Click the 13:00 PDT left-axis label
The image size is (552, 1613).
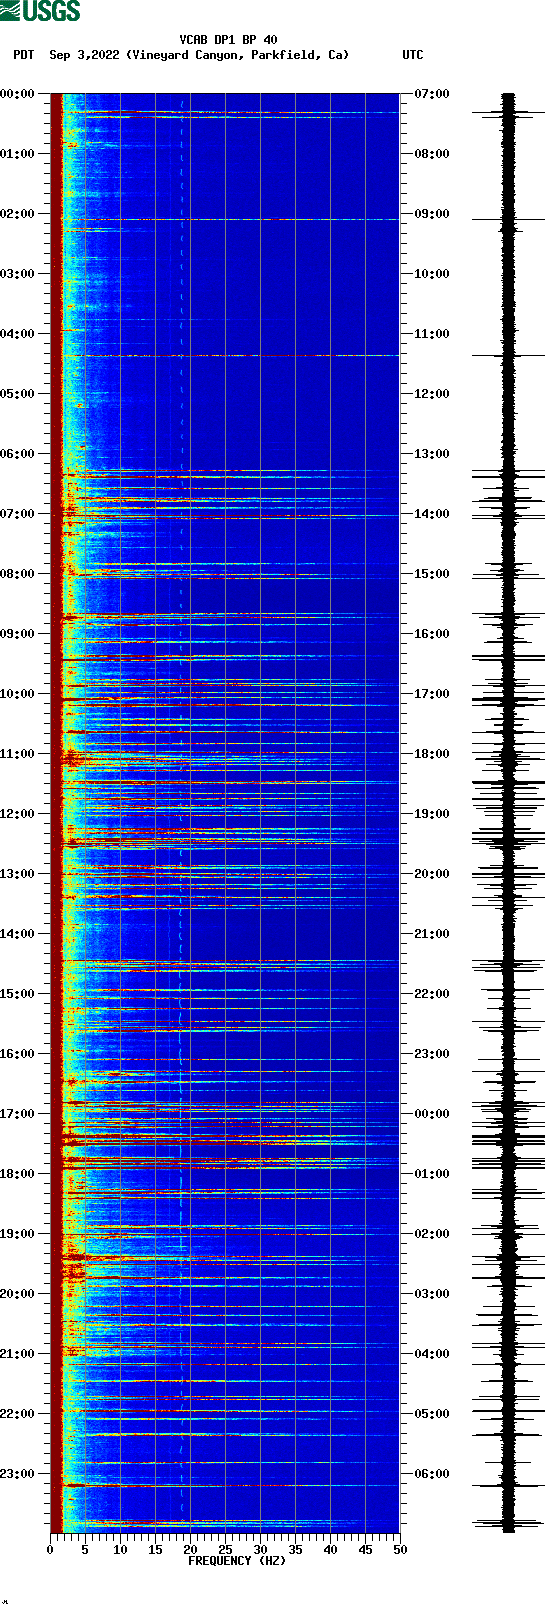coord(18,874)
